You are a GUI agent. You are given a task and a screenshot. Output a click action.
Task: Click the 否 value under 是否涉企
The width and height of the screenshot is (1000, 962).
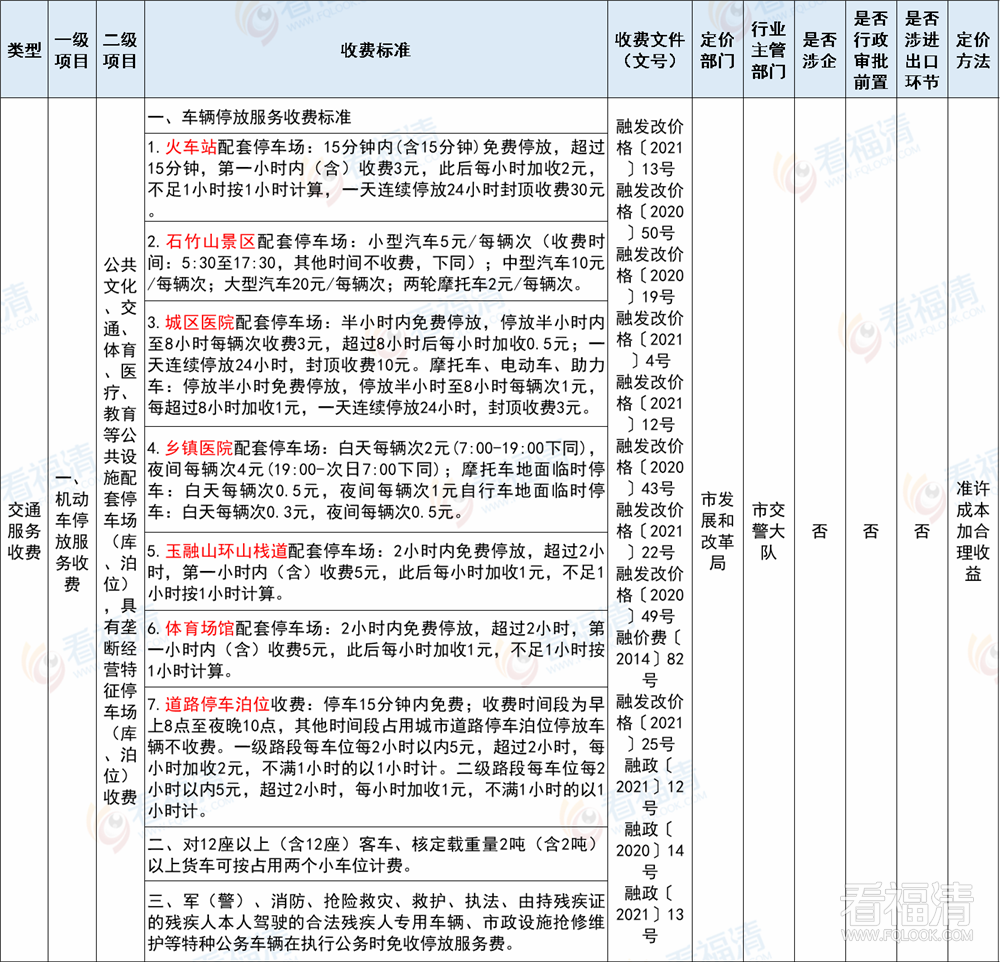click(x=820, y=530)
